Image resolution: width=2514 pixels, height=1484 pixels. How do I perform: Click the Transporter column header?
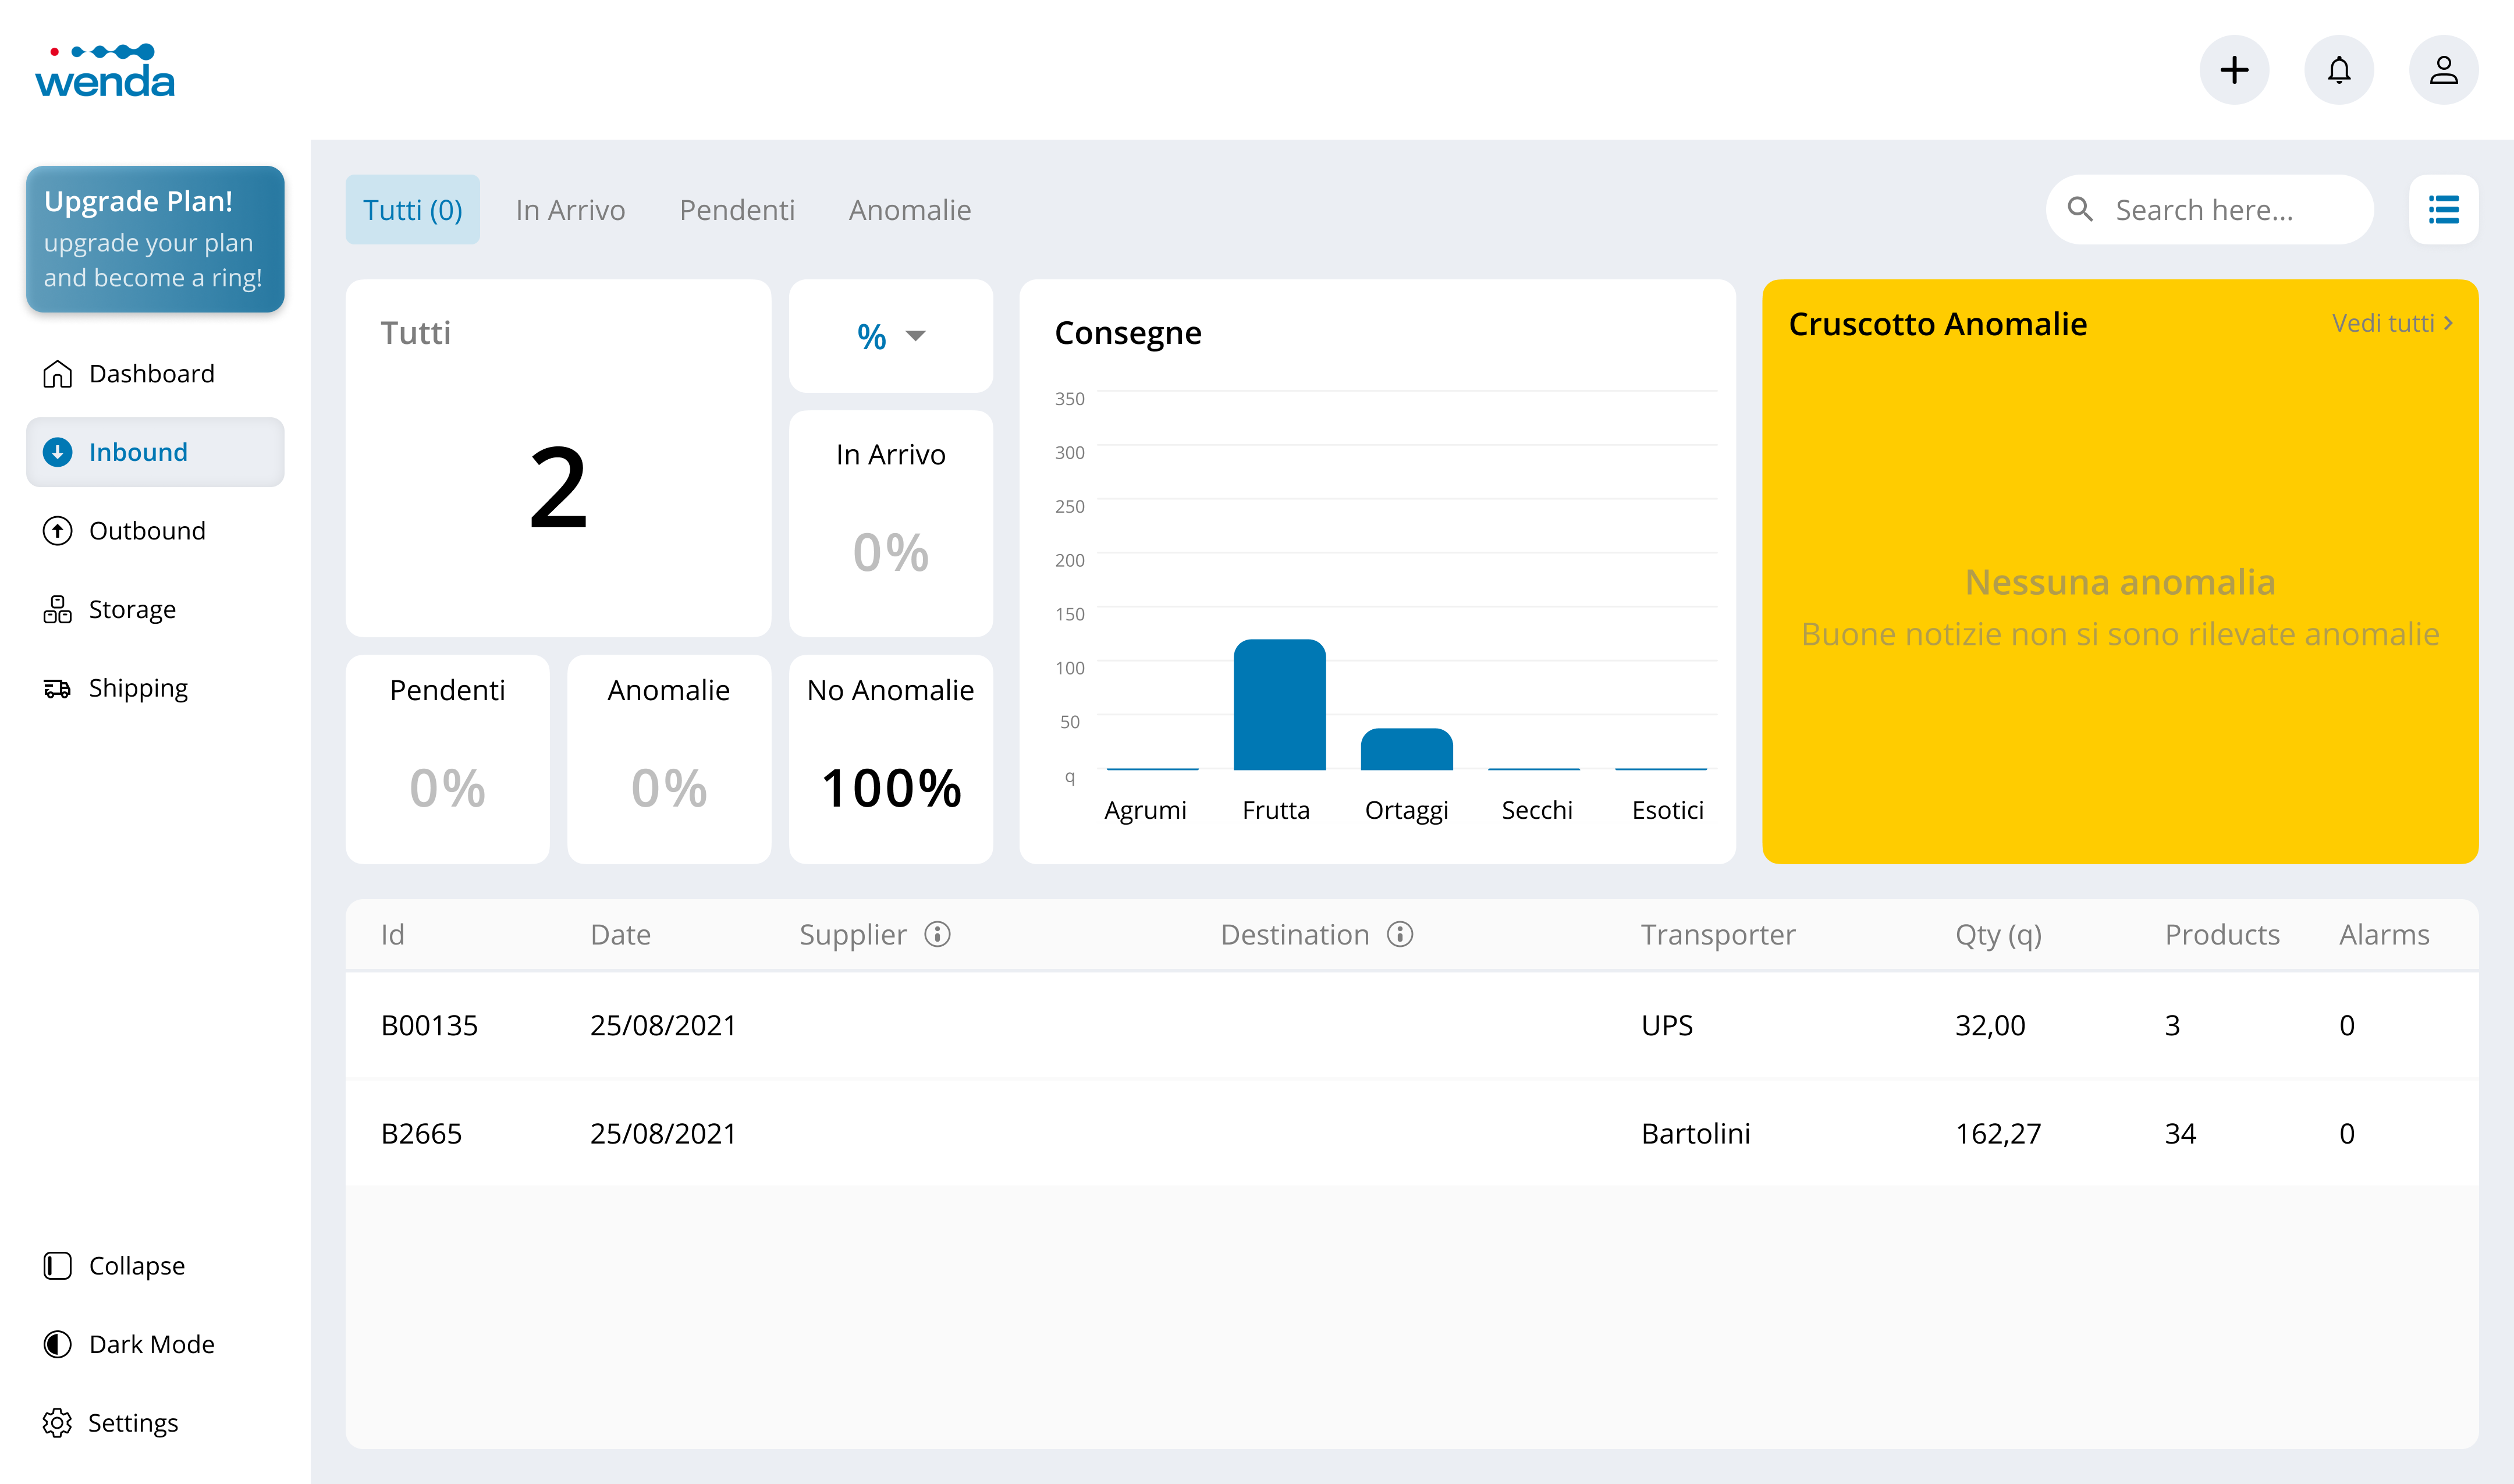pyautogui.click(x=1718, y=934)
